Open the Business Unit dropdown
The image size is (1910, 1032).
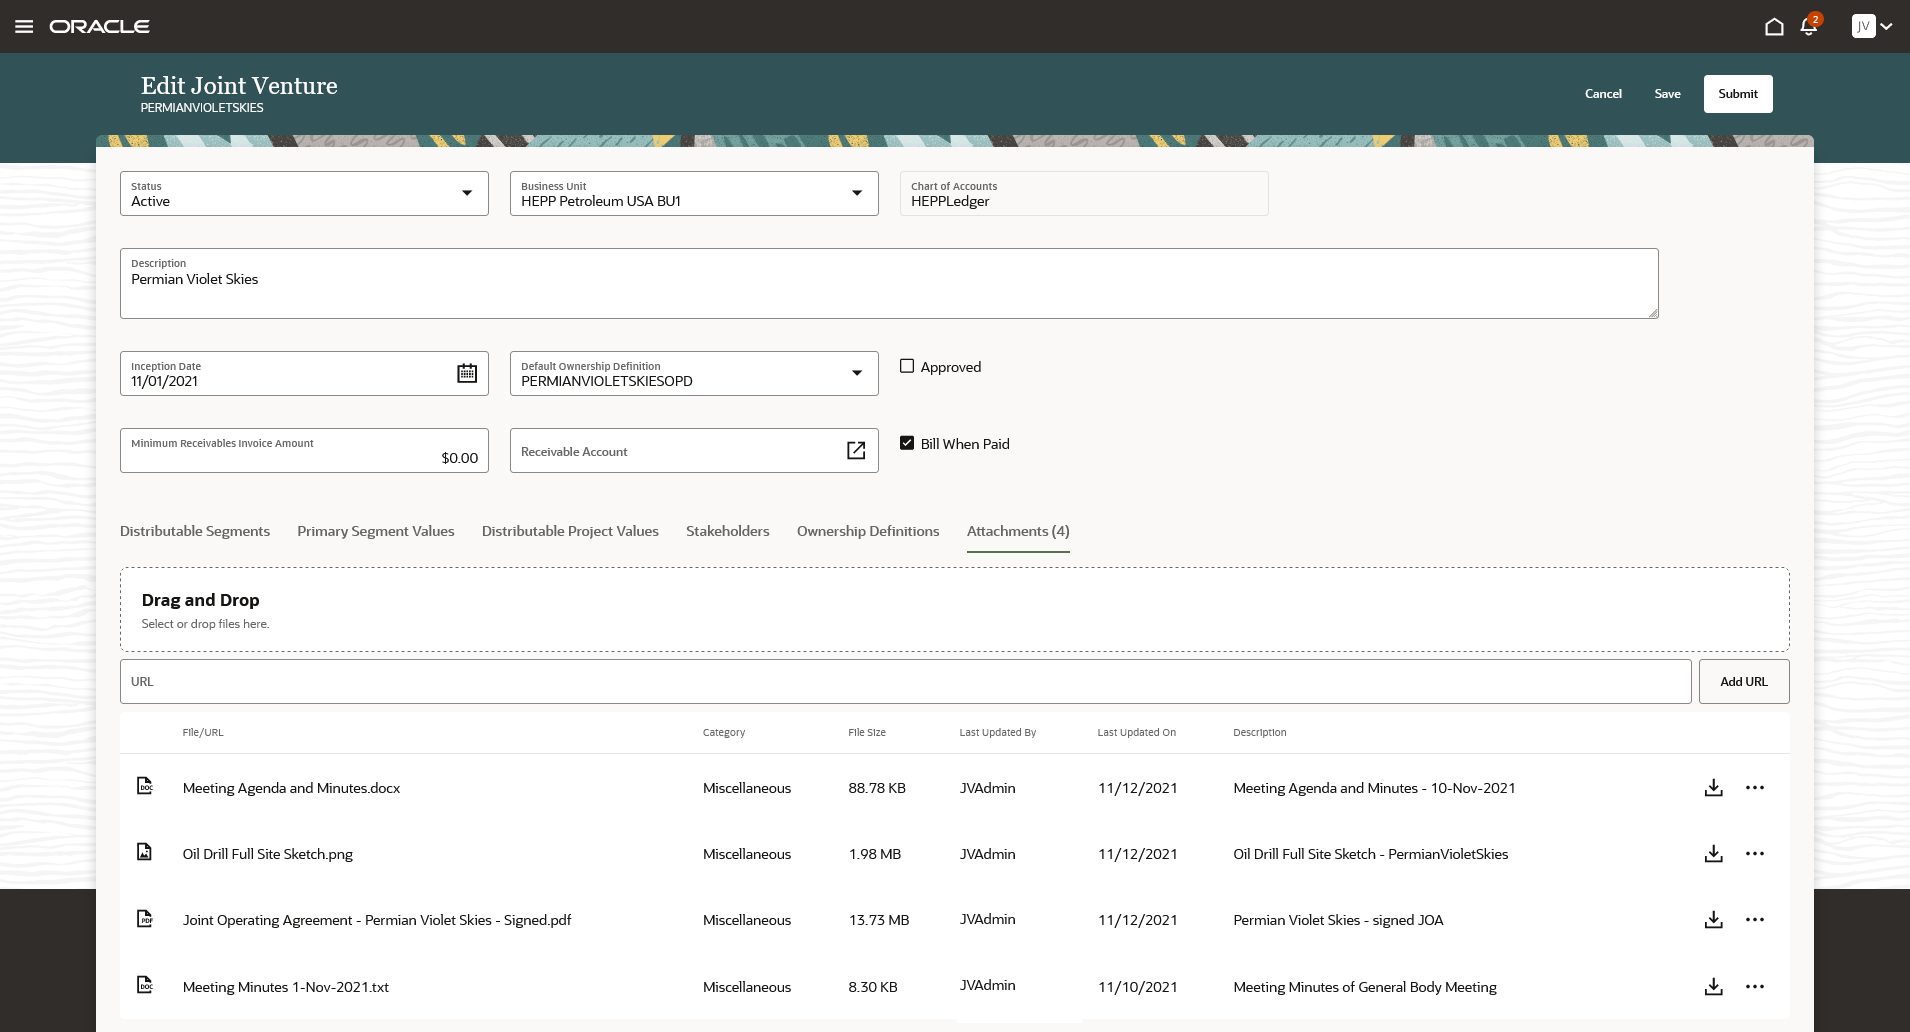pyautogui.click(x=856, y=193)
